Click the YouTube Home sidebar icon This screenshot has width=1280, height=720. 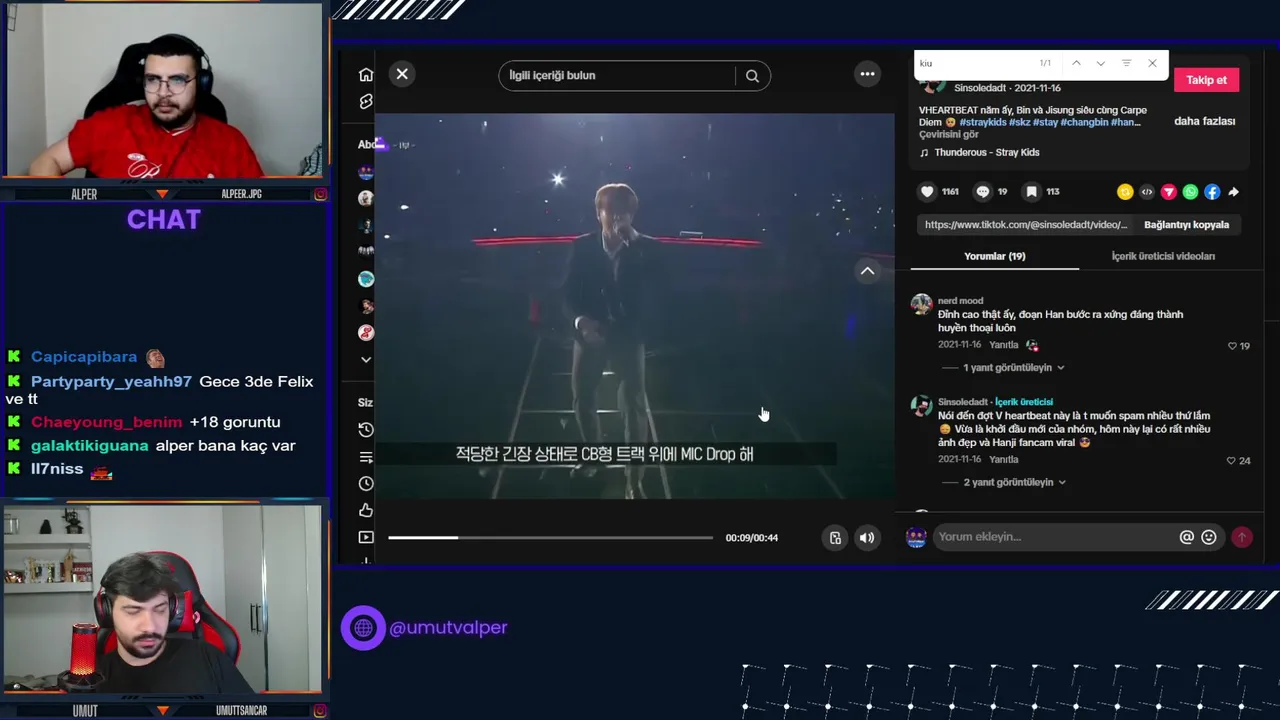point(366,75)
